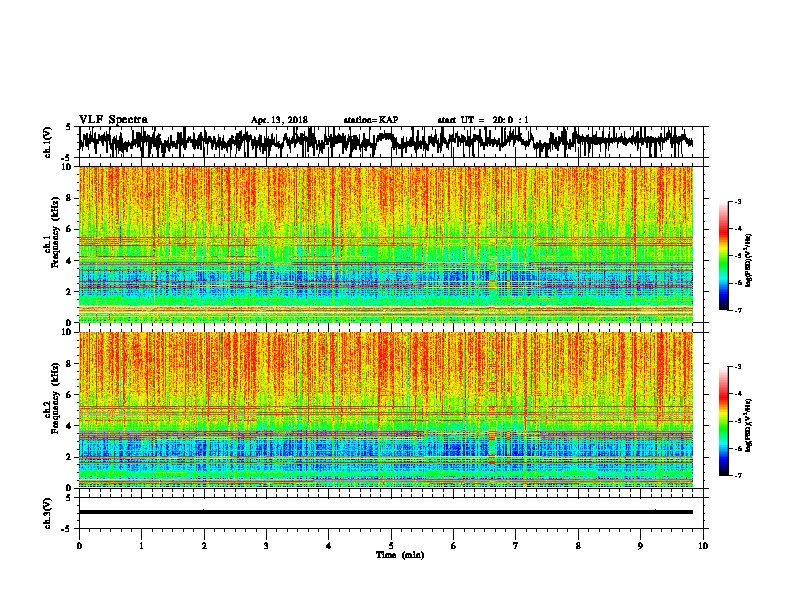792x612 pixels.
Task: Click the "5" tick on ch.1(V) axis
Action: [x=69, y=127]
